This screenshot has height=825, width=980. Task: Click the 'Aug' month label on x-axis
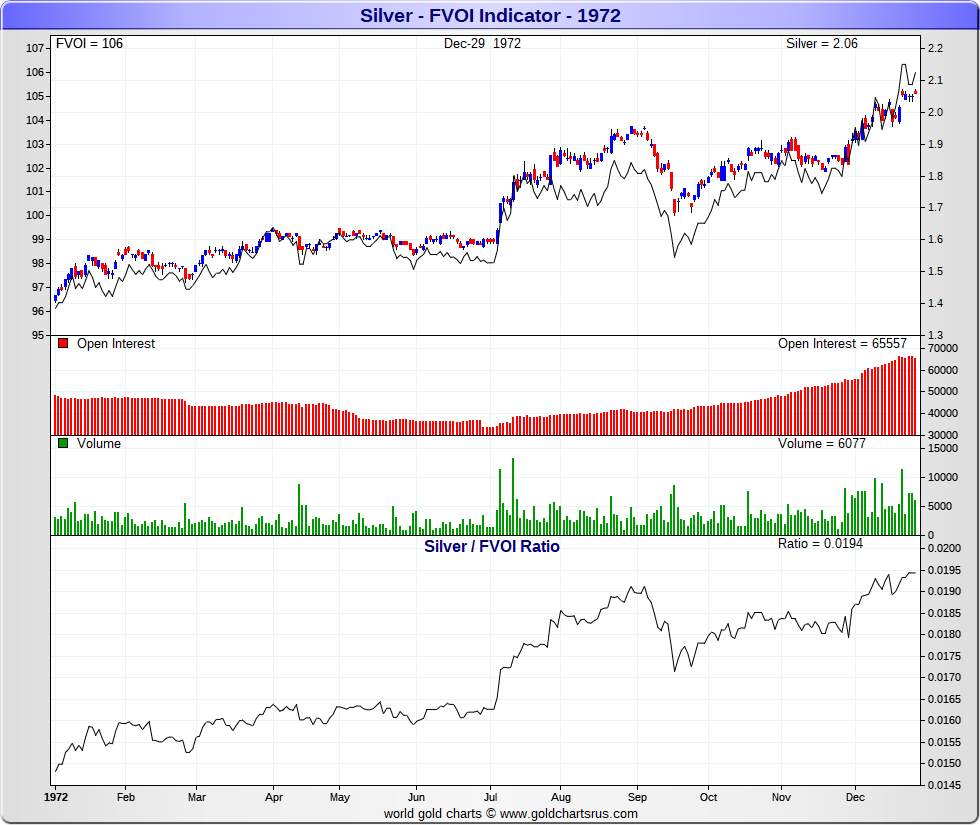561,798
